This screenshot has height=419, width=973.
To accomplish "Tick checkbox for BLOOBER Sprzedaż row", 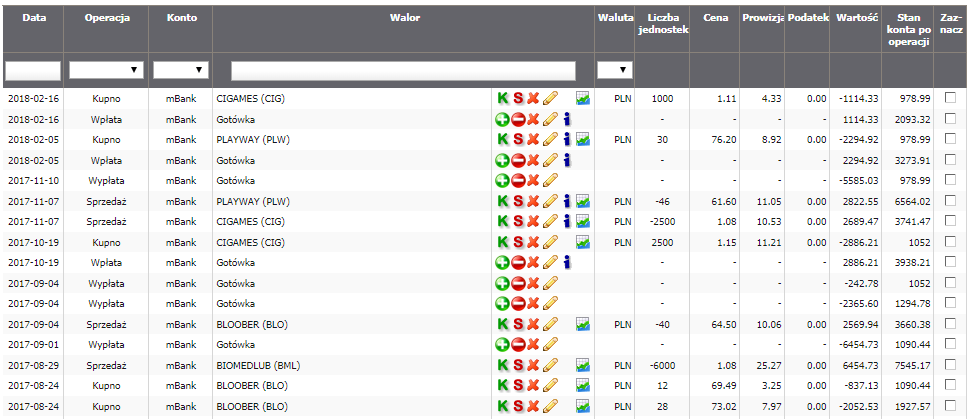I will pos(950,323).
